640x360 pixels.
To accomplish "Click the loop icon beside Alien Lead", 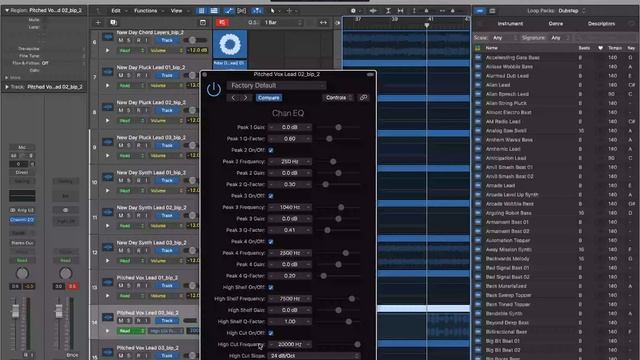I will (x=478, y=85).
